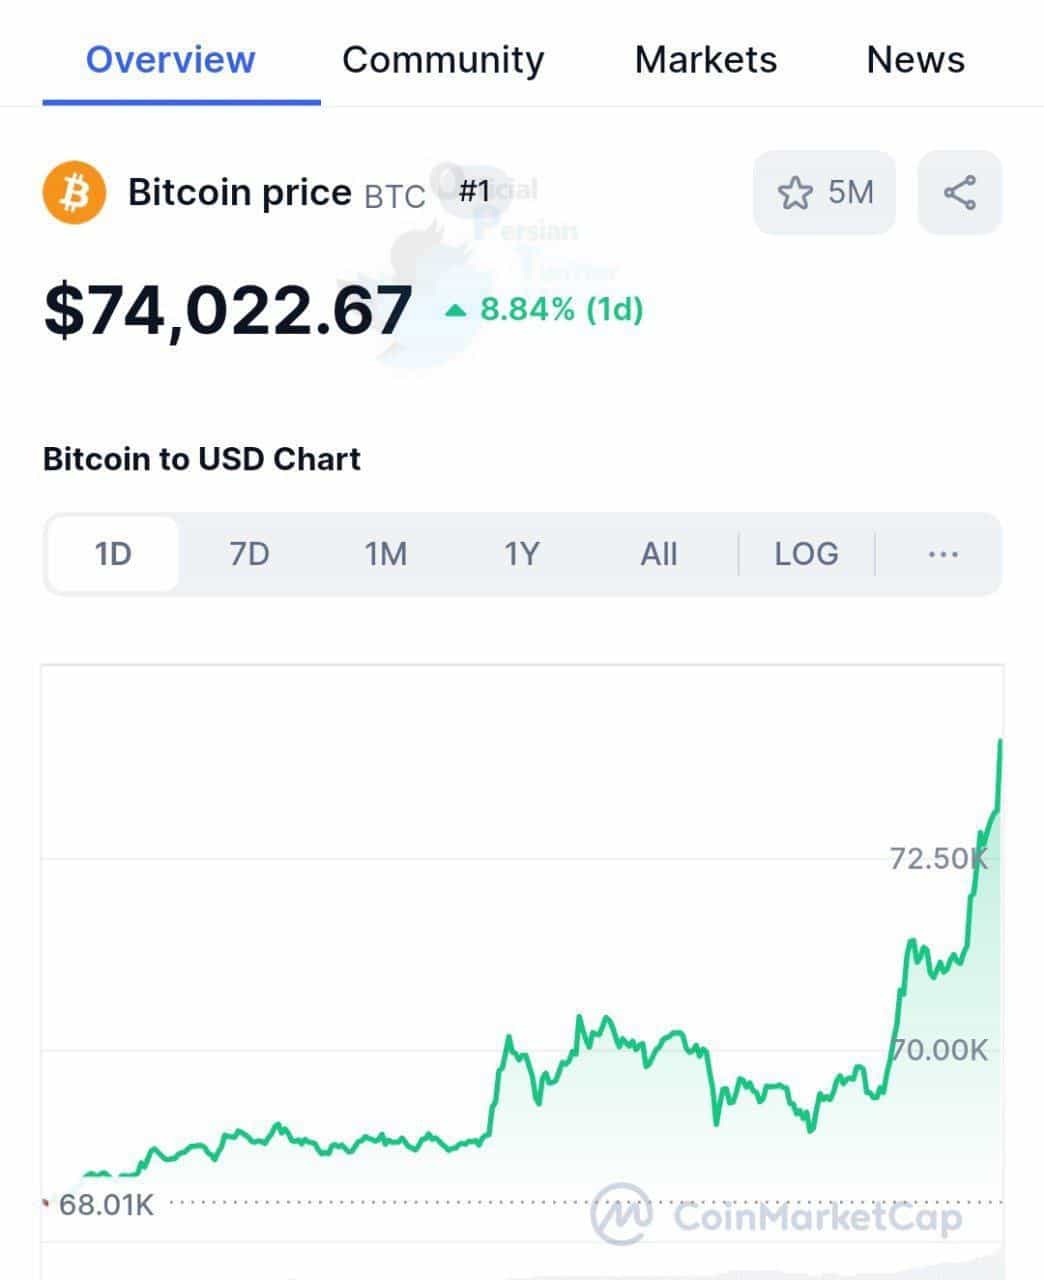
Task: Set chart range to 1Y
Action: click(521, 554)
